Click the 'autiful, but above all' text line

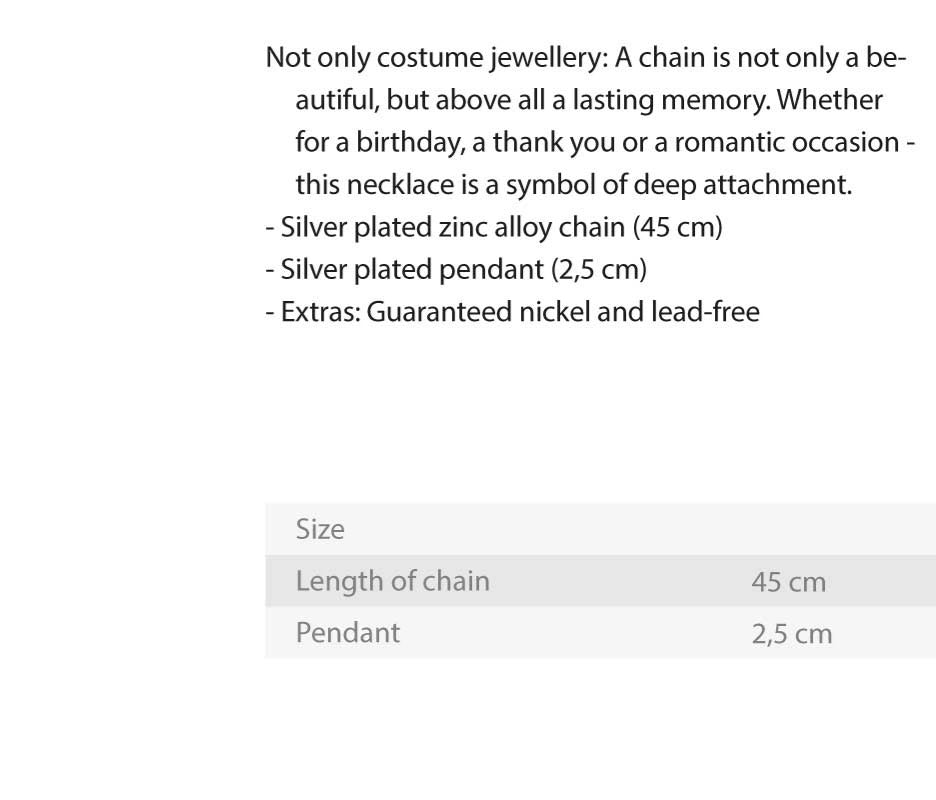[x=589, y=100]
